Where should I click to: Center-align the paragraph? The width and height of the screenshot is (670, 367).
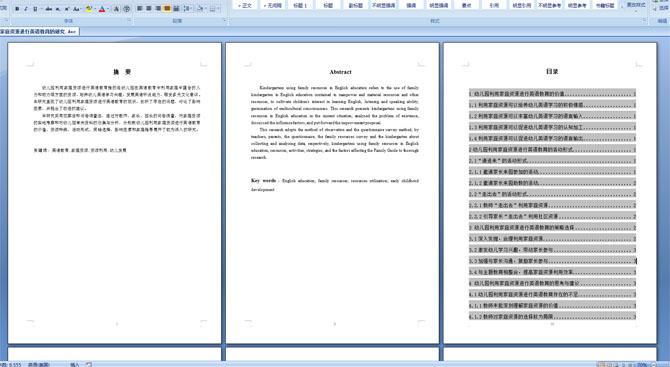pos(149,8)
